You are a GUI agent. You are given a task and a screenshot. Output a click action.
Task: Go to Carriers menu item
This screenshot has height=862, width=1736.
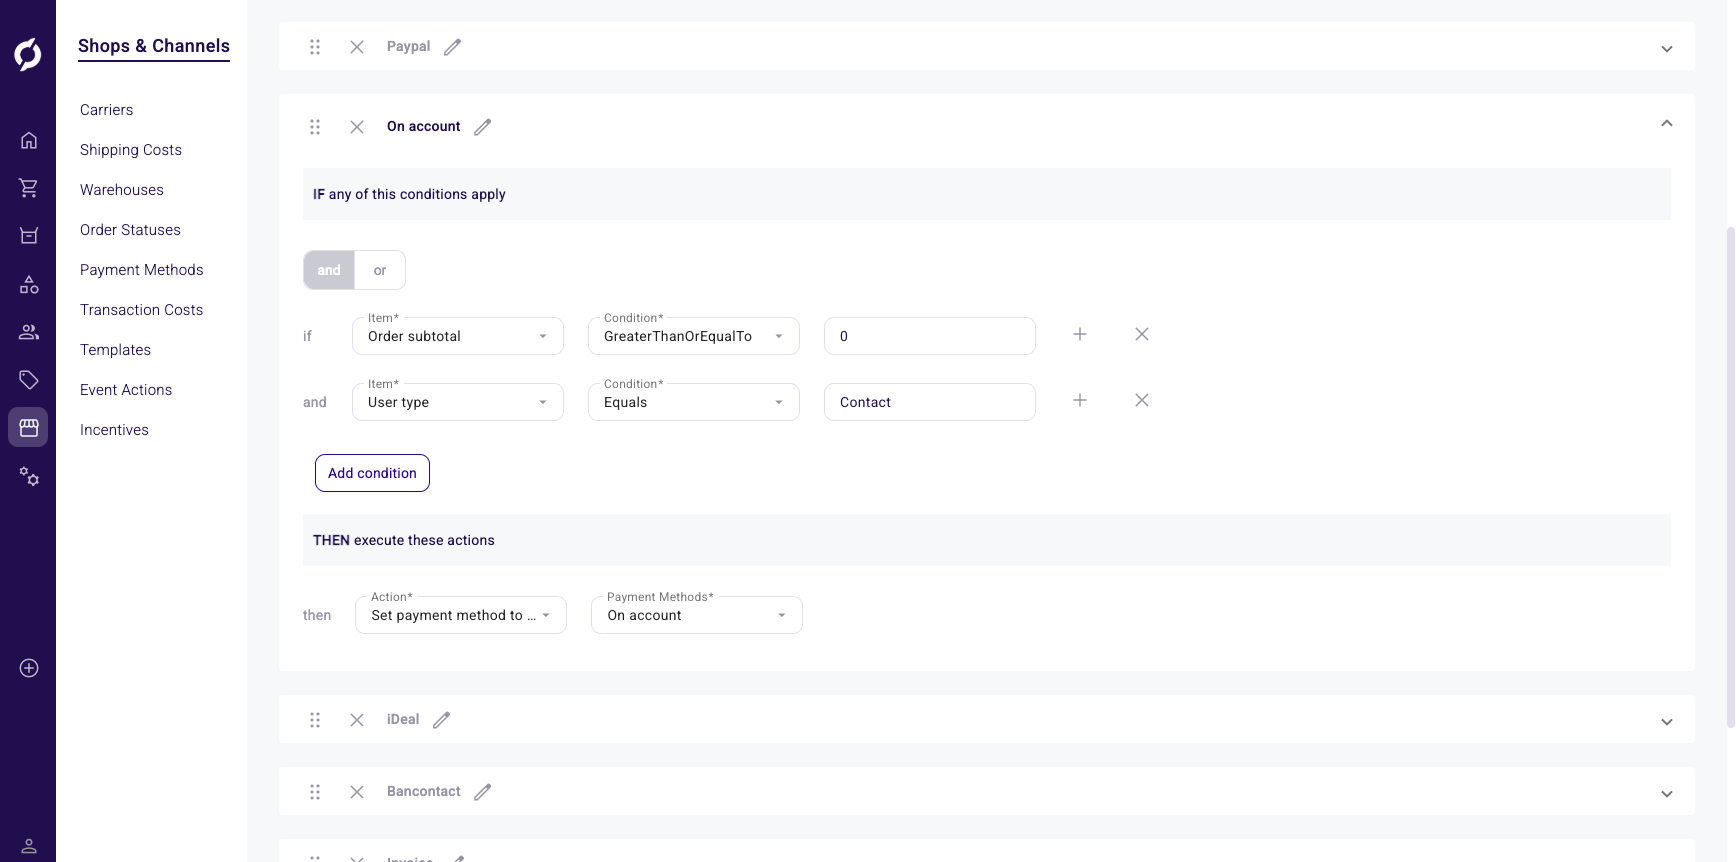coord(107,110)
